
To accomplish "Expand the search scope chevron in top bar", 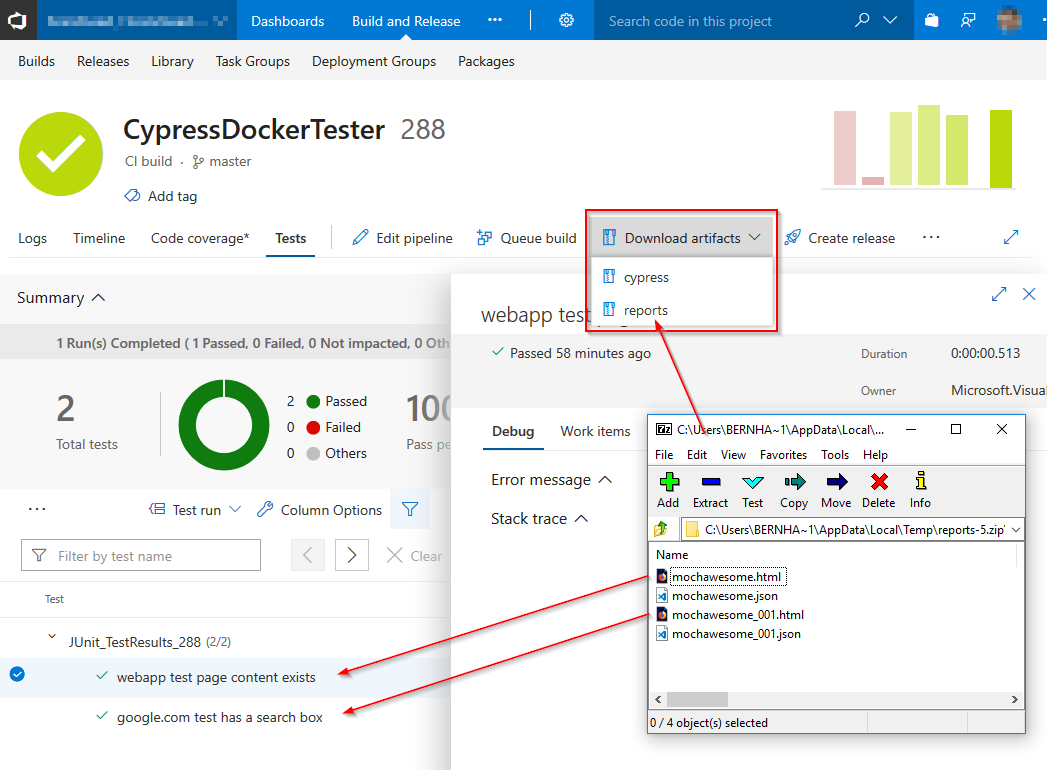I will click(x=890, y=20).
